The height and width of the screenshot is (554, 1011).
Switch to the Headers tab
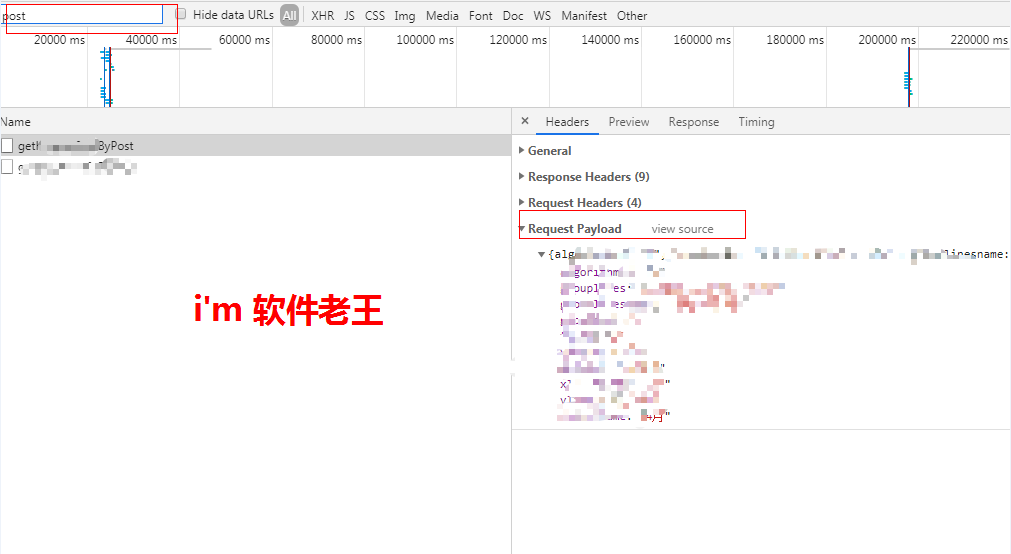click(567, 122)
